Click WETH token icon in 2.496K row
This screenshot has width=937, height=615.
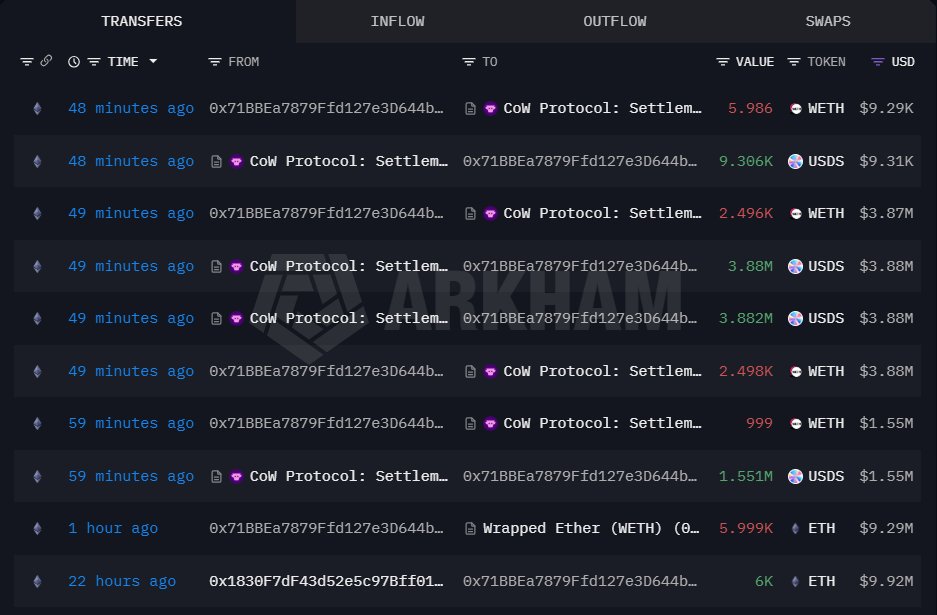pos(795,213)
